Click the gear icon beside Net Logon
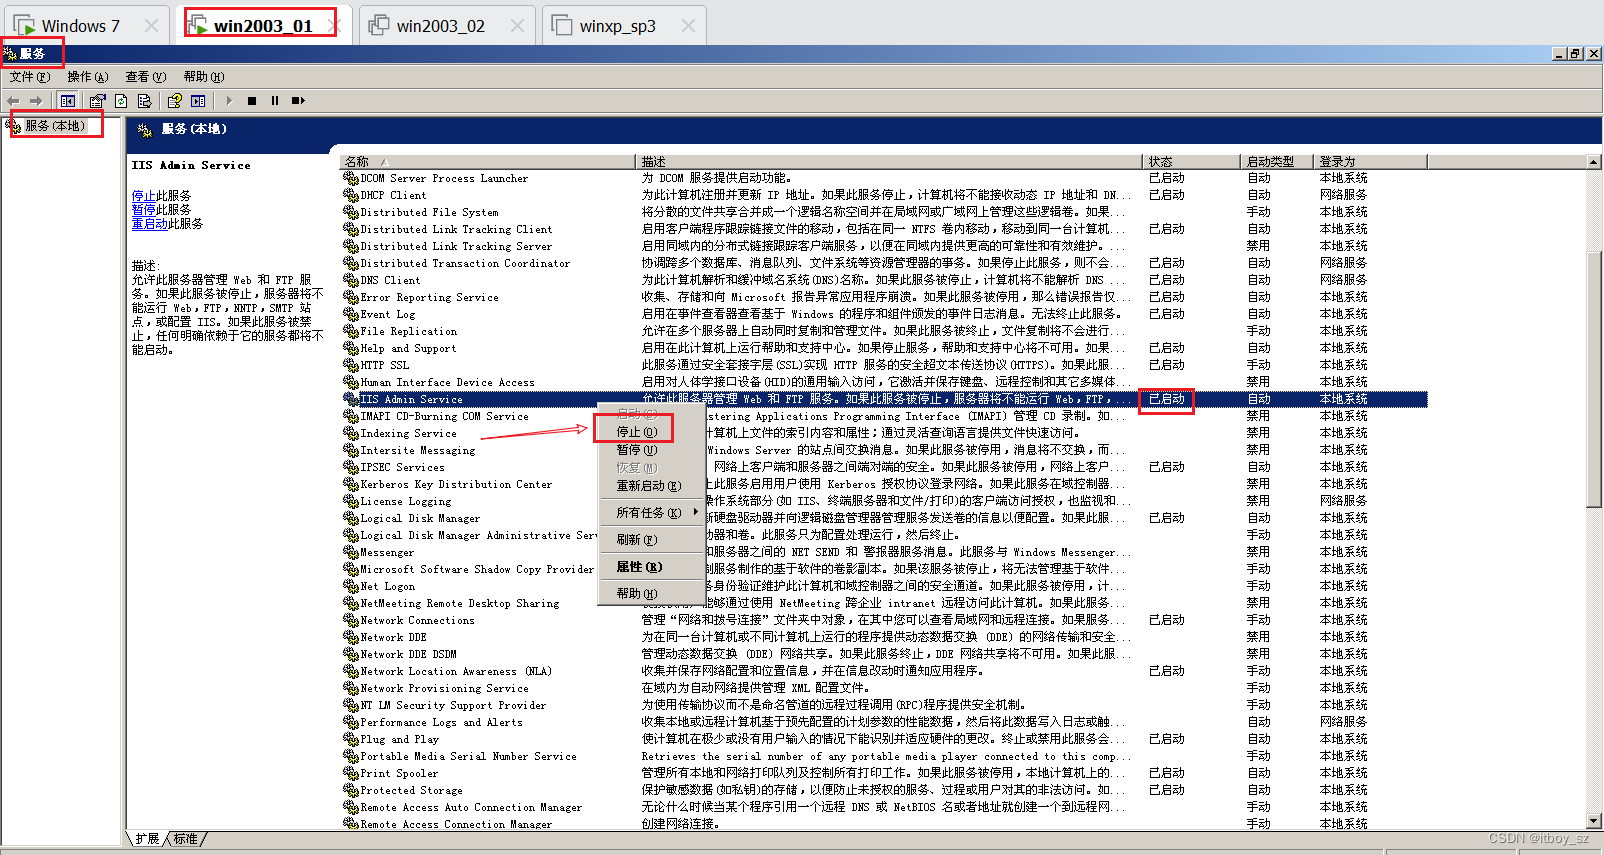Image resolution: width=1604 pixels, height=855 pixels. pyautogui.click(x=351, y=586)
